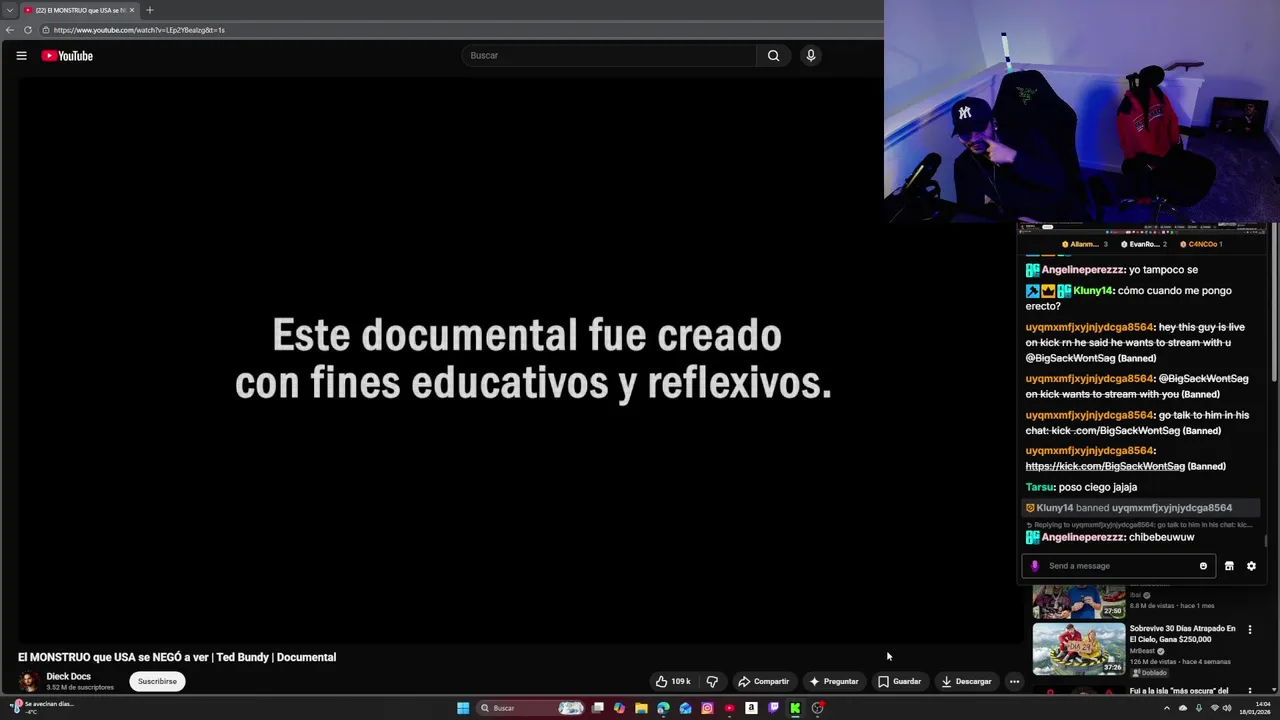Reload the page with refresh icon
Screen dimensions: 1280x720
(28, 30)
